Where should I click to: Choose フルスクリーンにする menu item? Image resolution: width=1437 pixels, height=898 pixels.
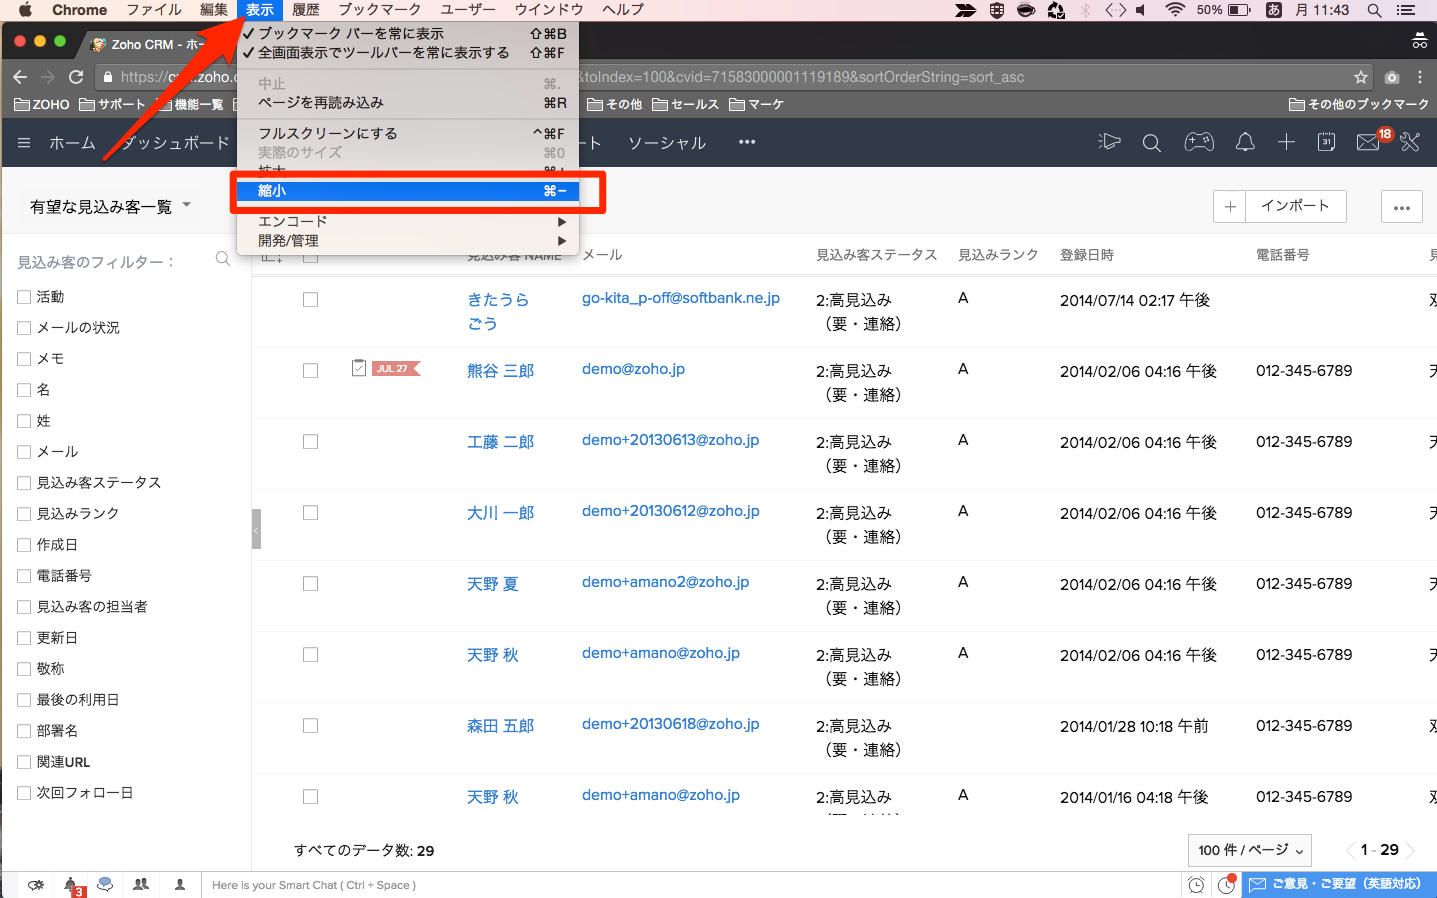[408, 133]
